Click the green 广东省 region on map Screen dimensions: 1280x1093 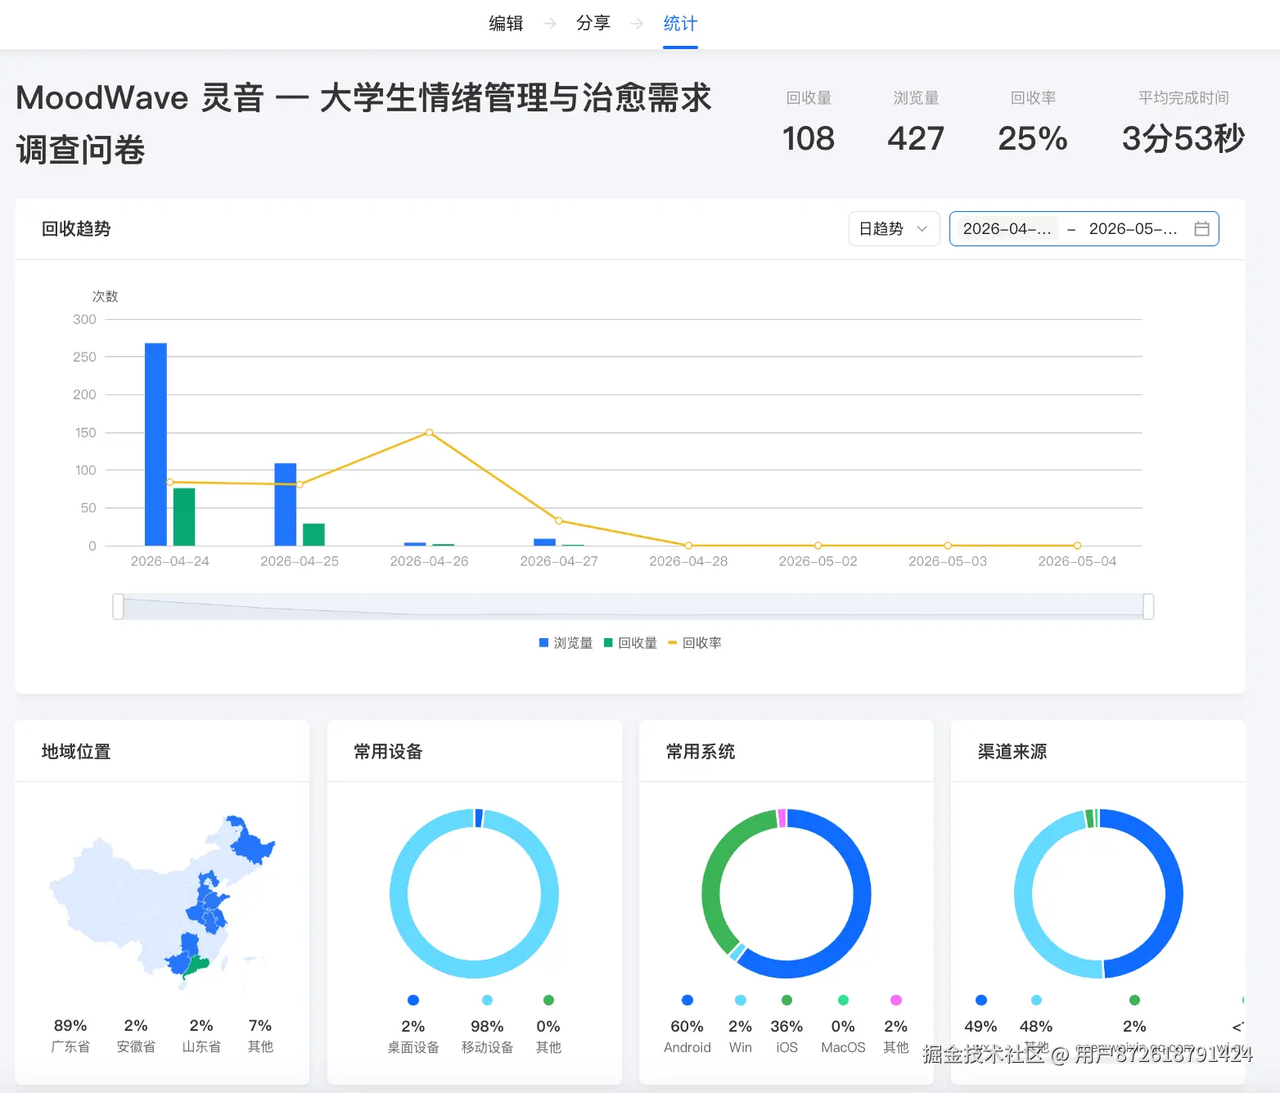tap(197, 965)
